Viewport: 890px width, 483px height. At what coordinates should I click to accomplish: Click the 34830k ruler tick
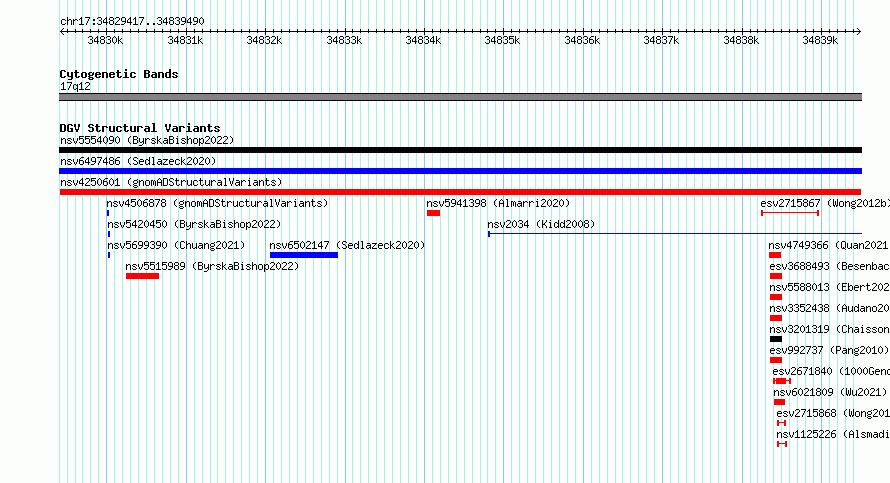[x=105, y=40]
